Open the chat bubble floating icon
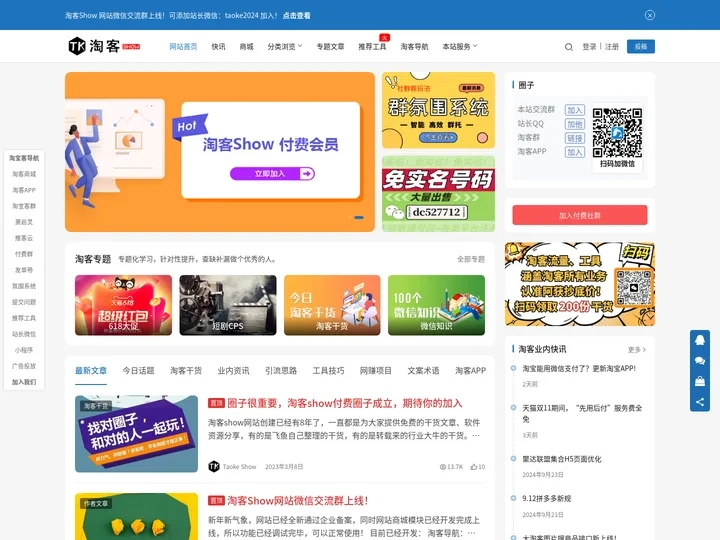The image size is (720, 540). [x=700, y=361]
